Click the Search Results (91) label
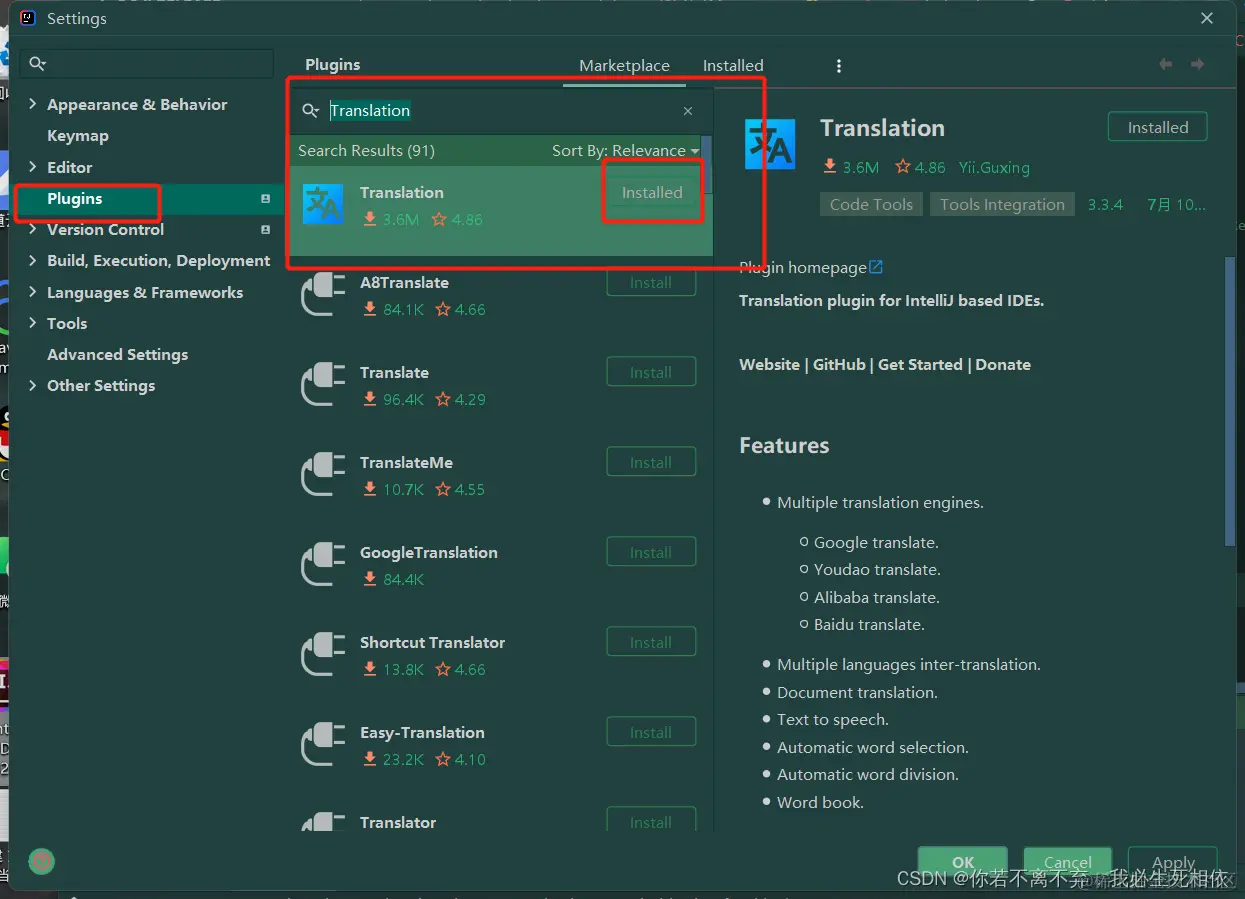This screenshot has width=1245, height=899. click(x=366, y=151)
